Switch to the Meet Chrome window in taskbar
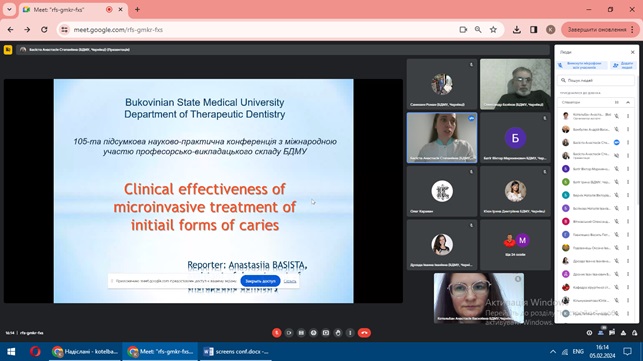Image resolution: width=643 pixels, height=361 pixels. 160,352
